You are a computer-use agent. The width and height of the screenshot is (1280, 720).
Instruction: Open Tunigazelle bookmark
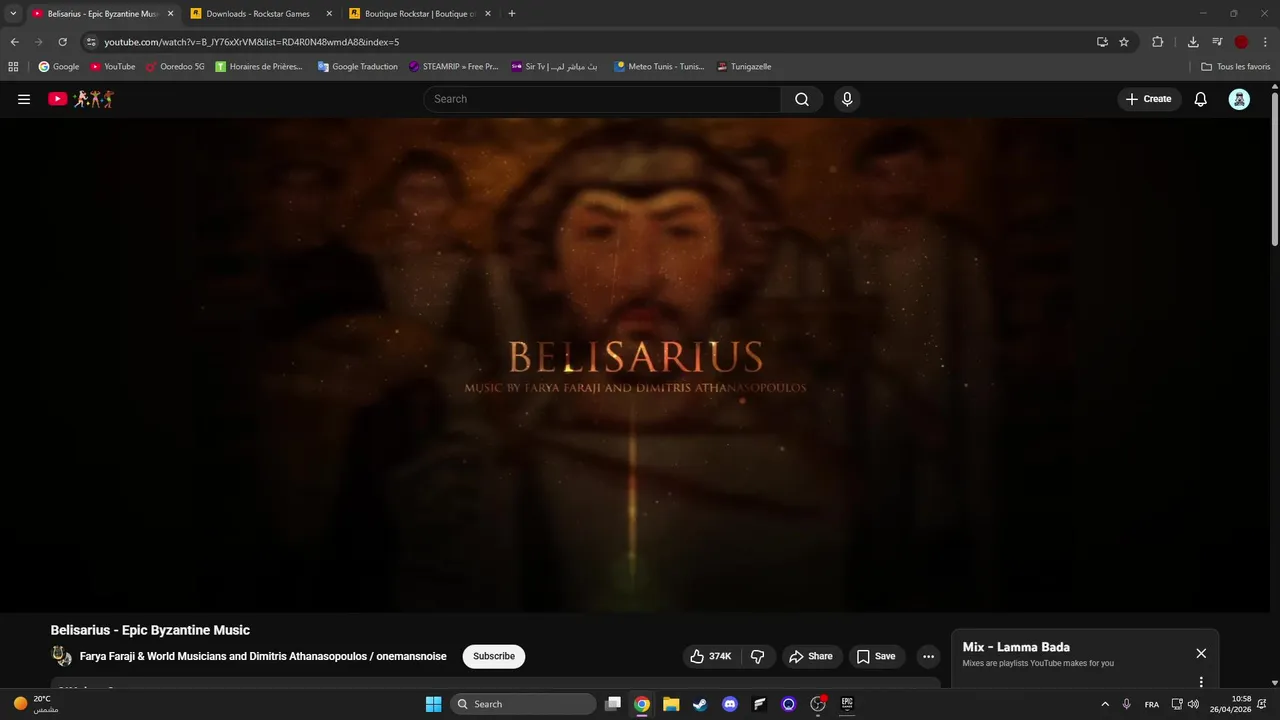(x=744, y=67)
